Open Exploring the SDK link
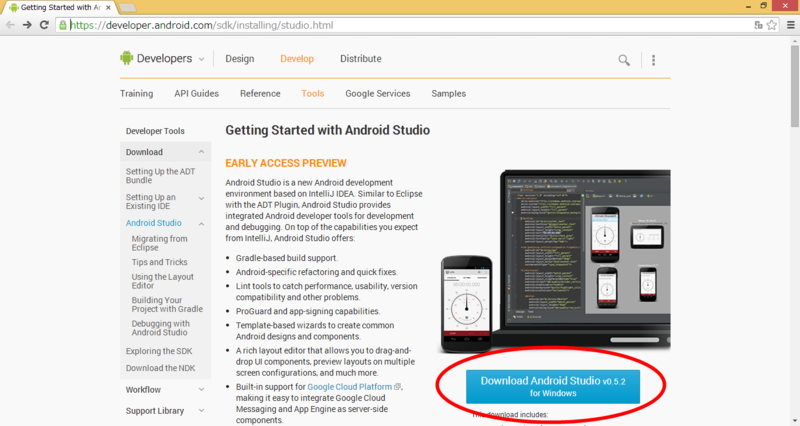The image size is (800, 426). pos(159,351)
